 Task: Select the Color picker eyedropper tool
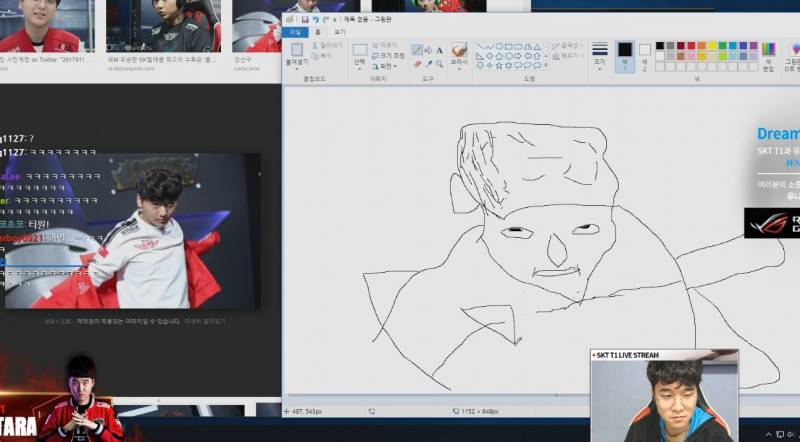[428, 64]
